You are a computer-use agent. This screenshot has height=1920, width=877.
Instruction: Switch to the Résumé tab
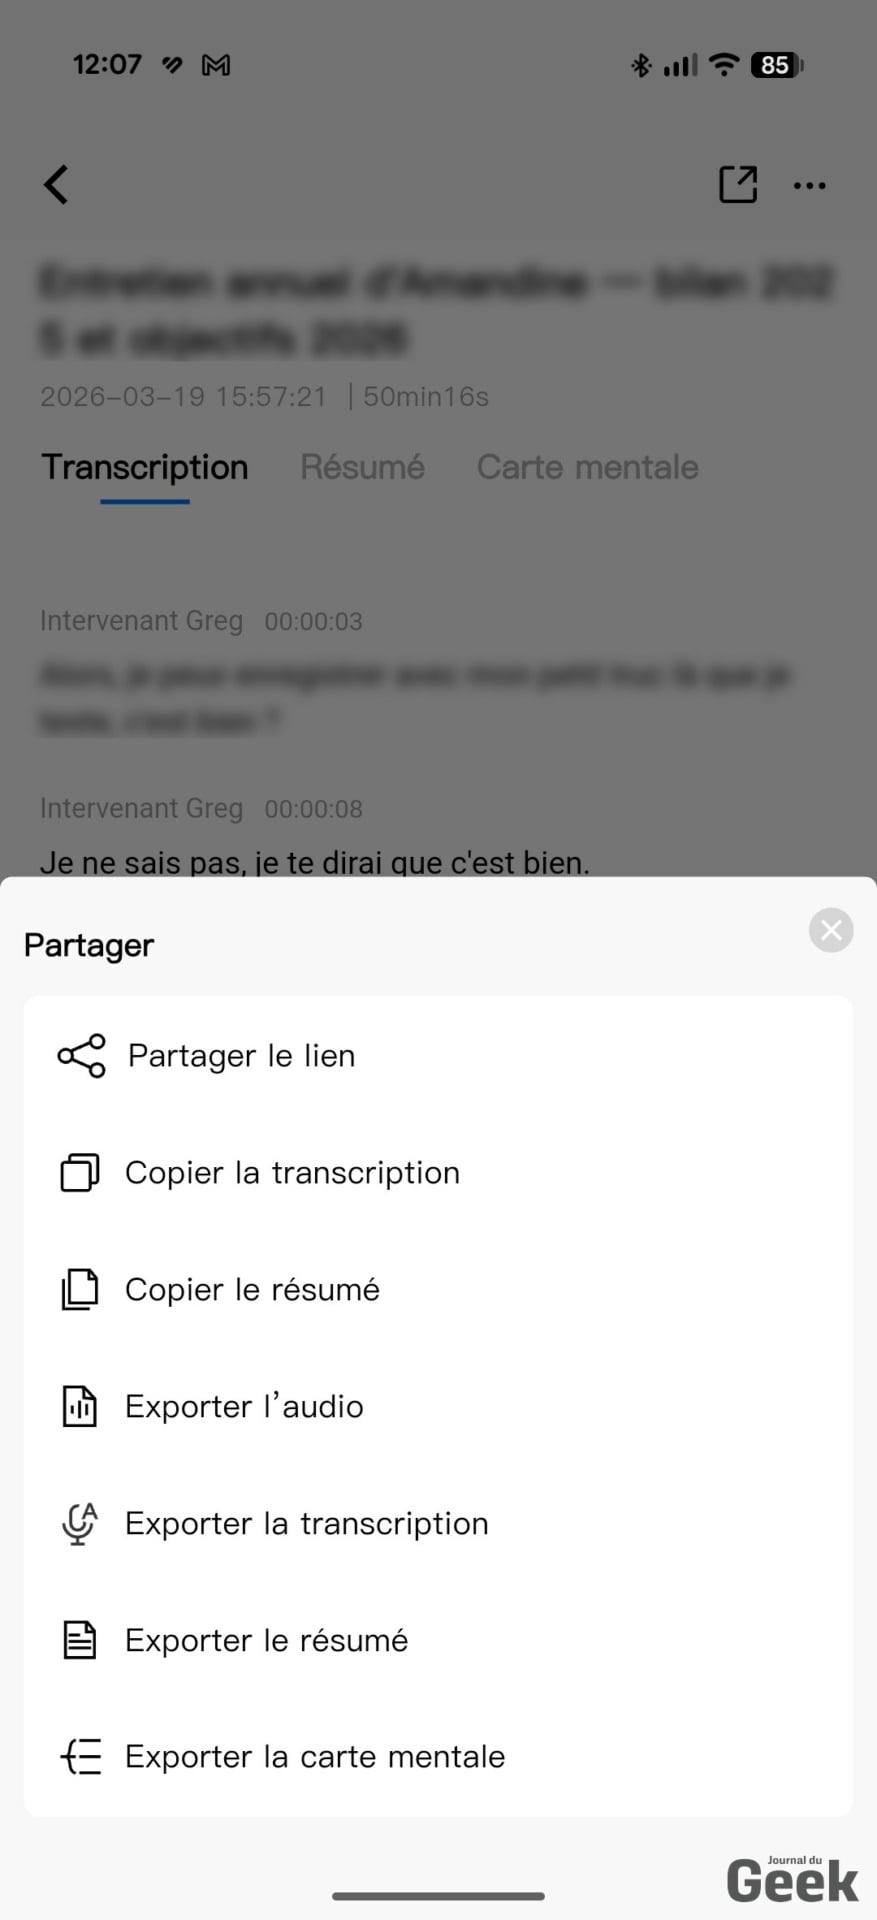[x=362, y=467]
